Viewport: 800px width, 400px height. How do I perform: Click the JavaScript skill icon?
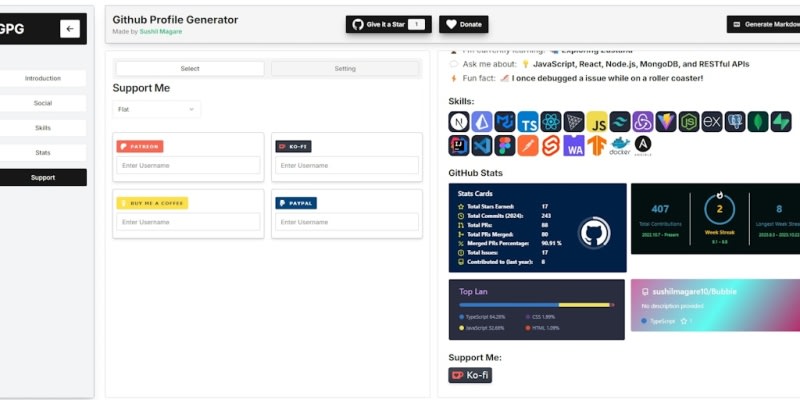(x=596, y=122)
